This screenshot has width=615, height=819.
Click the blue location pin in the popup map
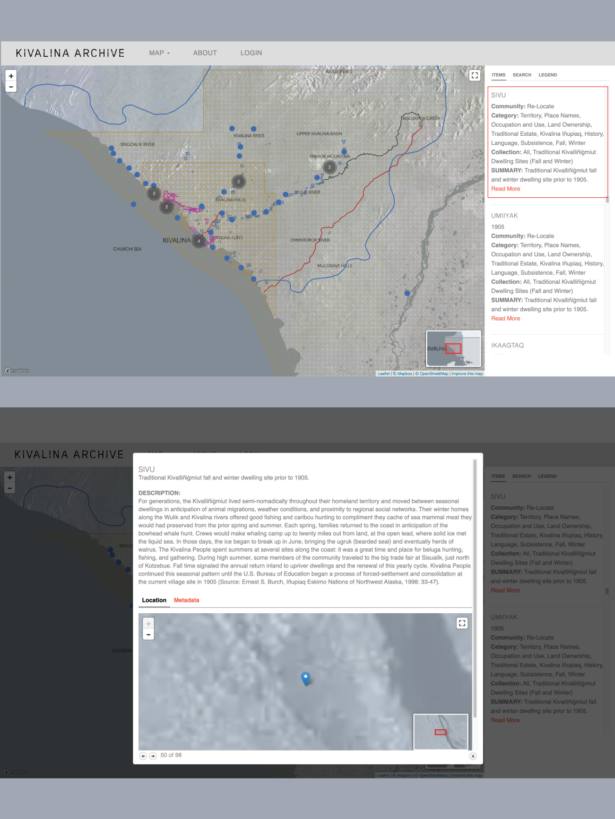pyautogui.click(x=306, y=678)
